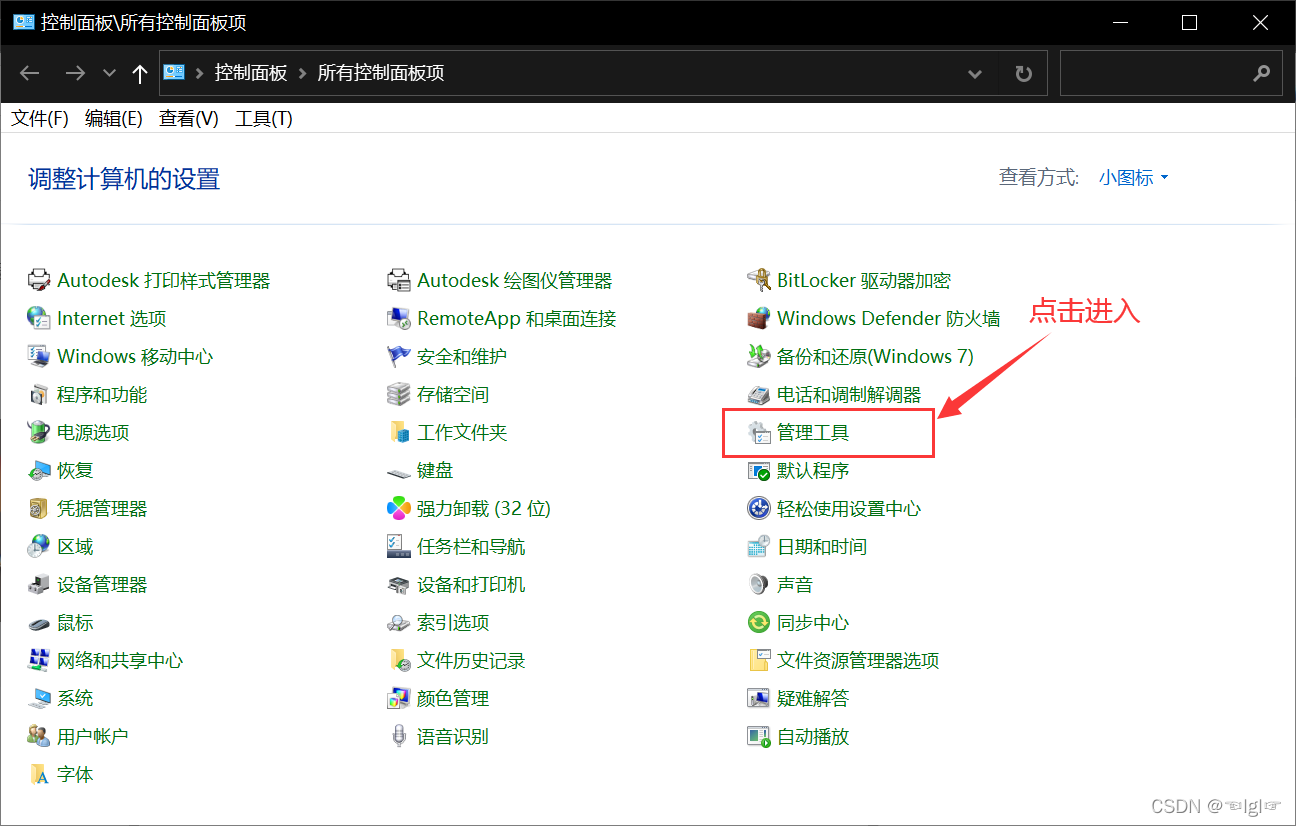Click the 工作文件夹 icon
Image resolution: width=1296 pixels, height=826 pixels.
[399, 432]
